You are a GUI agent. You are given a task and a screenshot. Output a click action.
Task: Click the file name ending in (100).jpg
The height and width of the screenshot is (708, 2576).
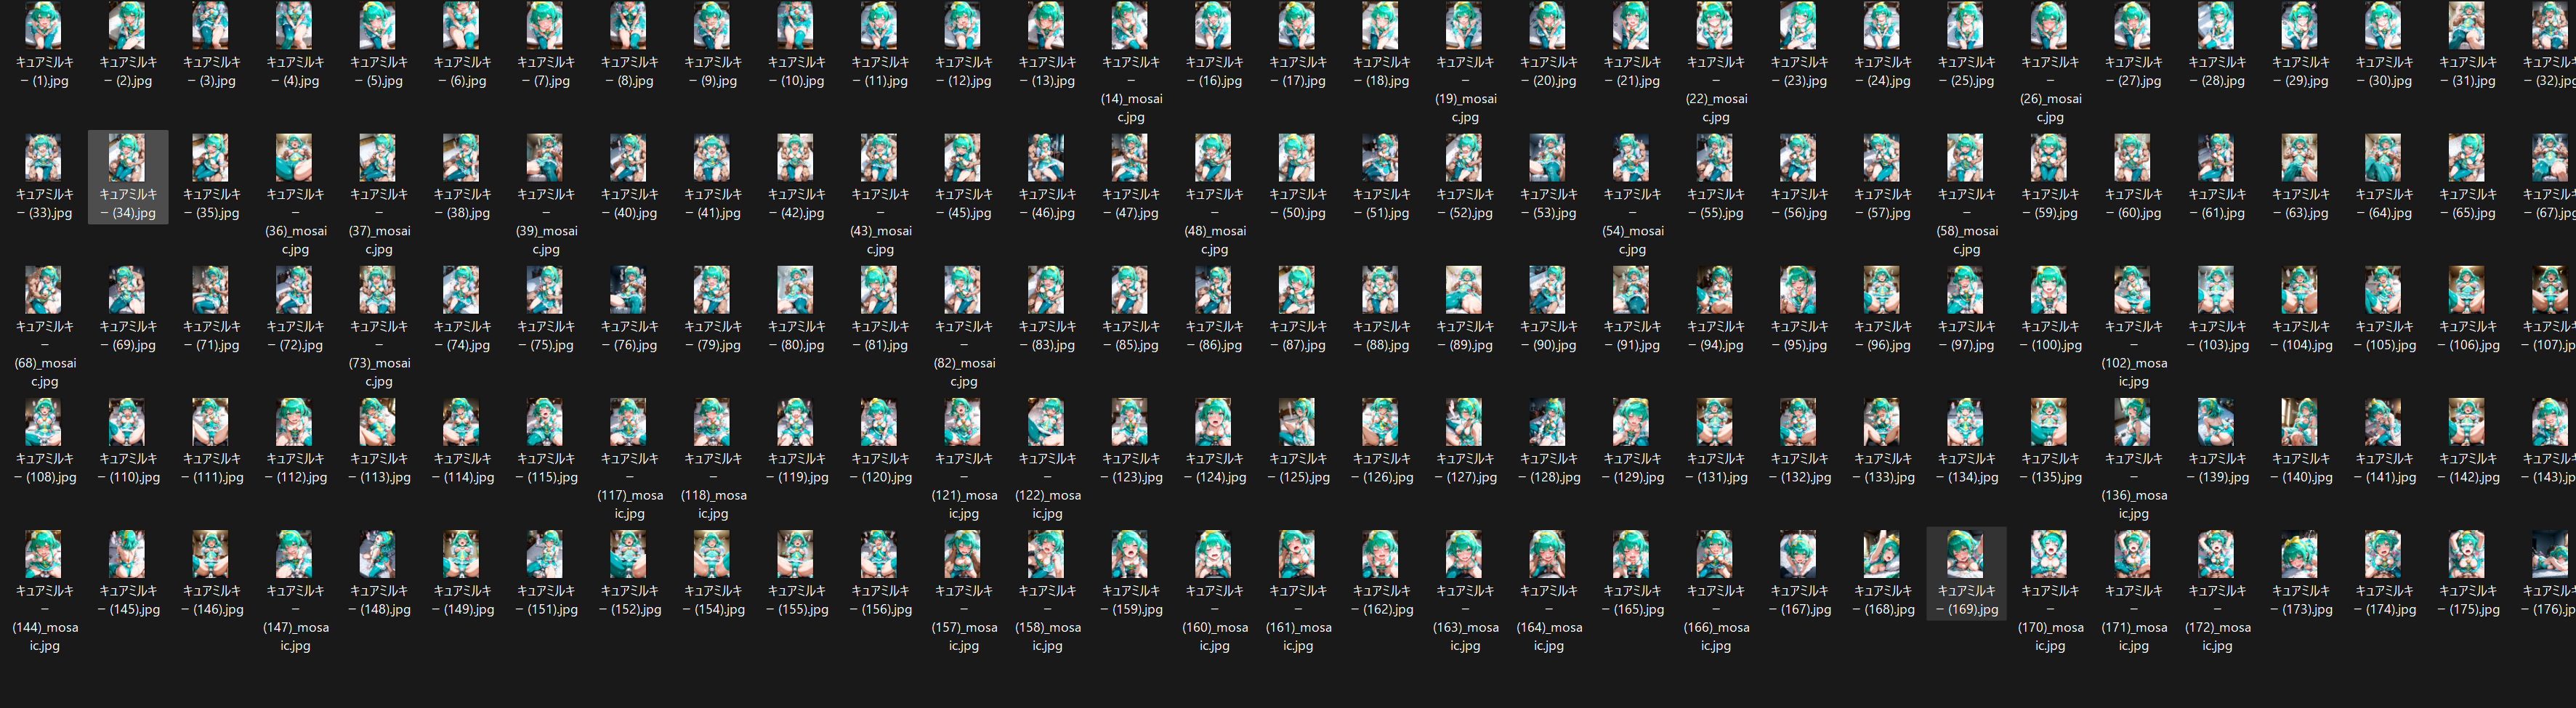pos(2050,335)
